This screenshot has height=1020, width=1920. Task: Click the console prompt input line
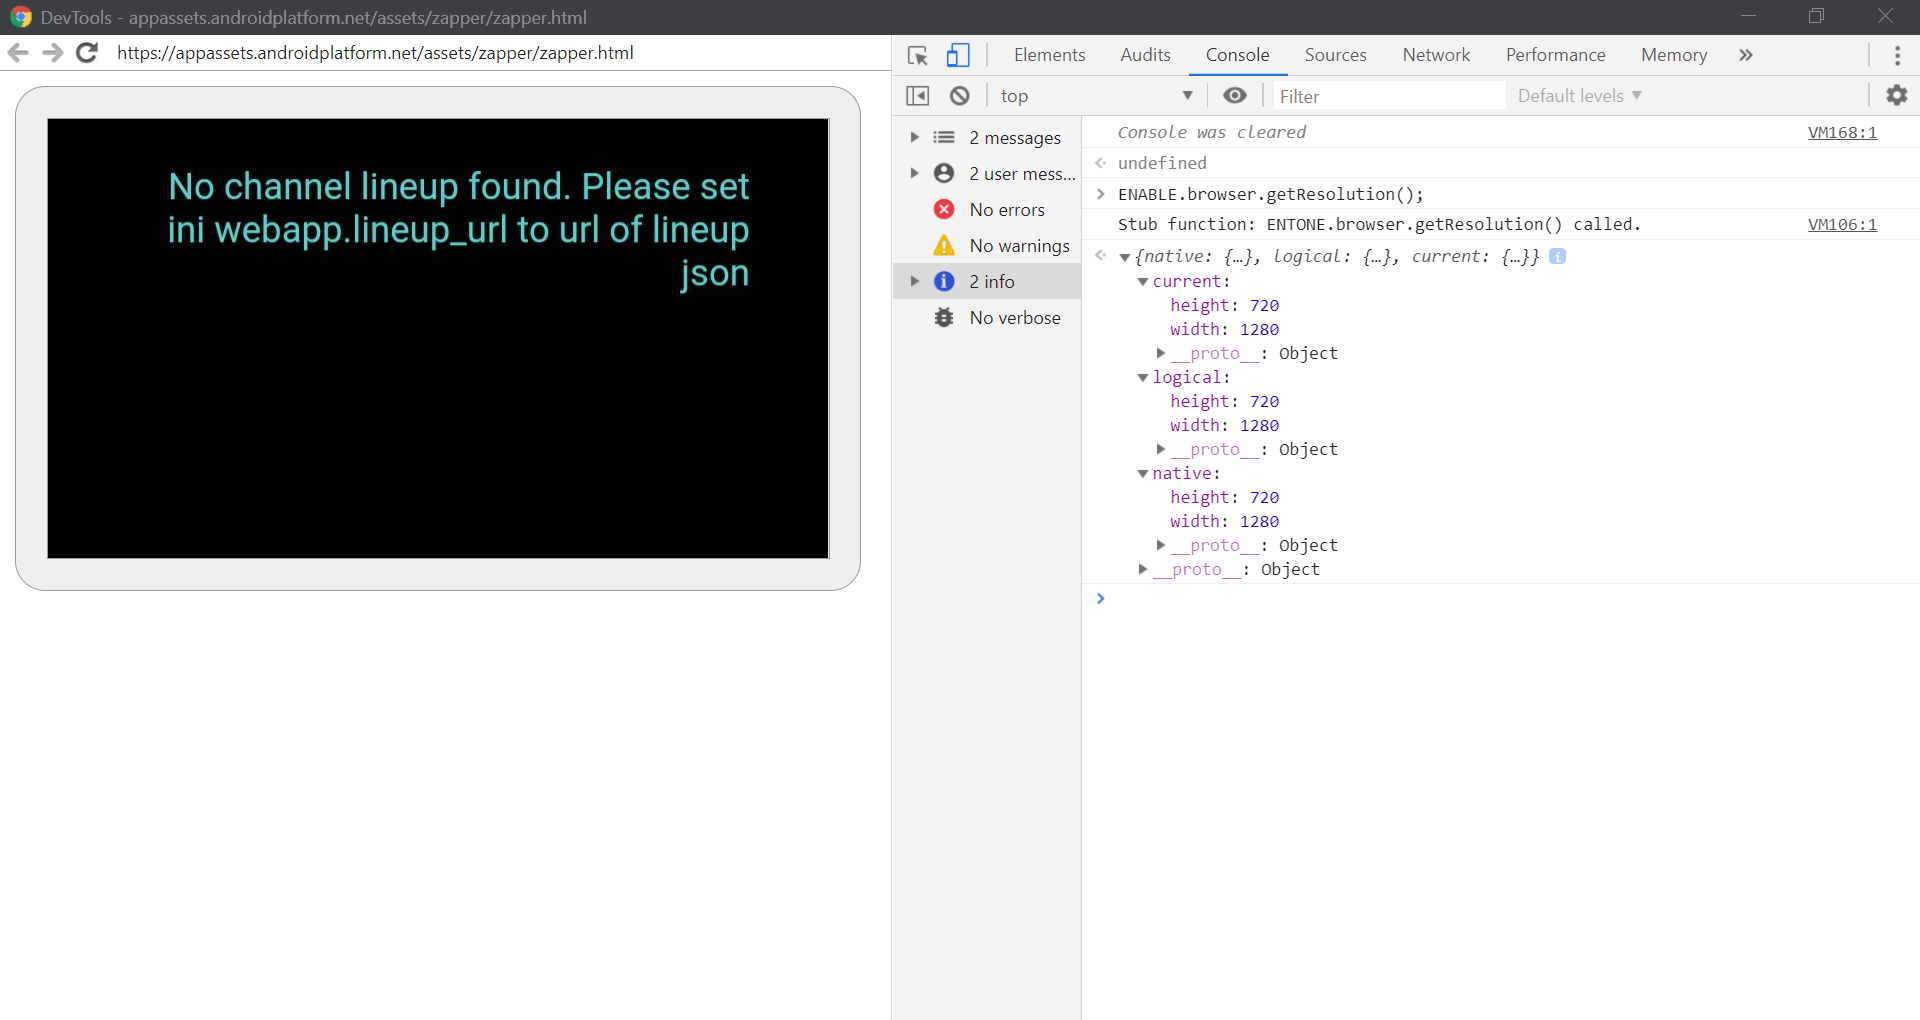(x=1500, y=598)
